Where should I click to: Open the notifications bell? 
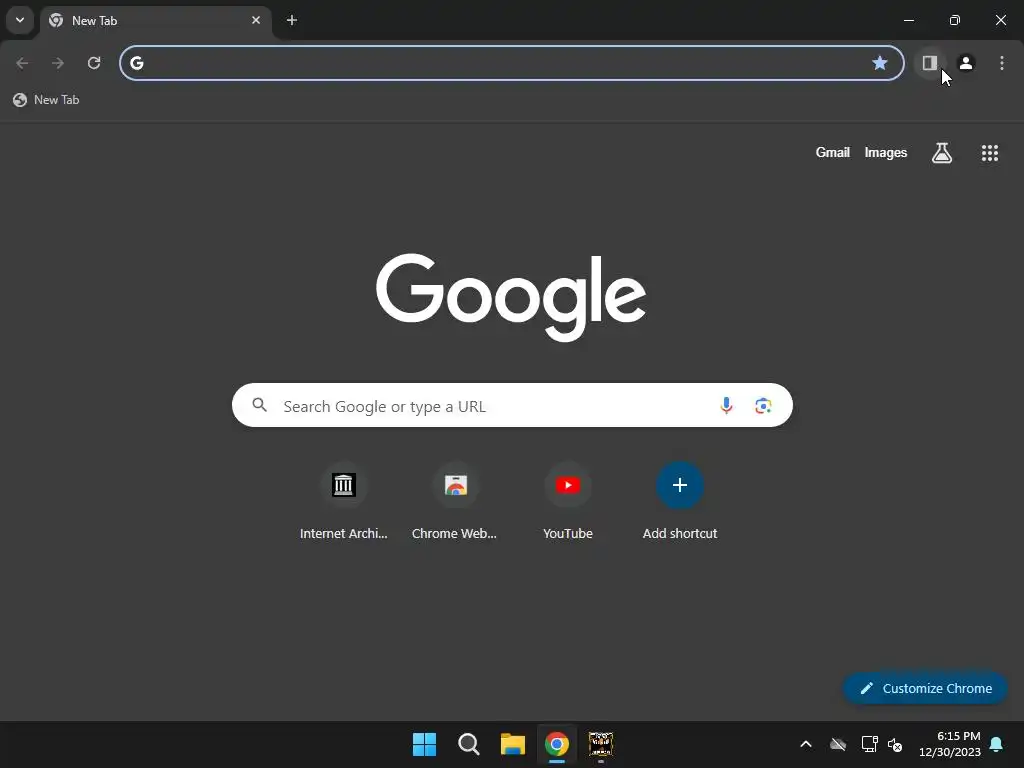click(997, 744)
